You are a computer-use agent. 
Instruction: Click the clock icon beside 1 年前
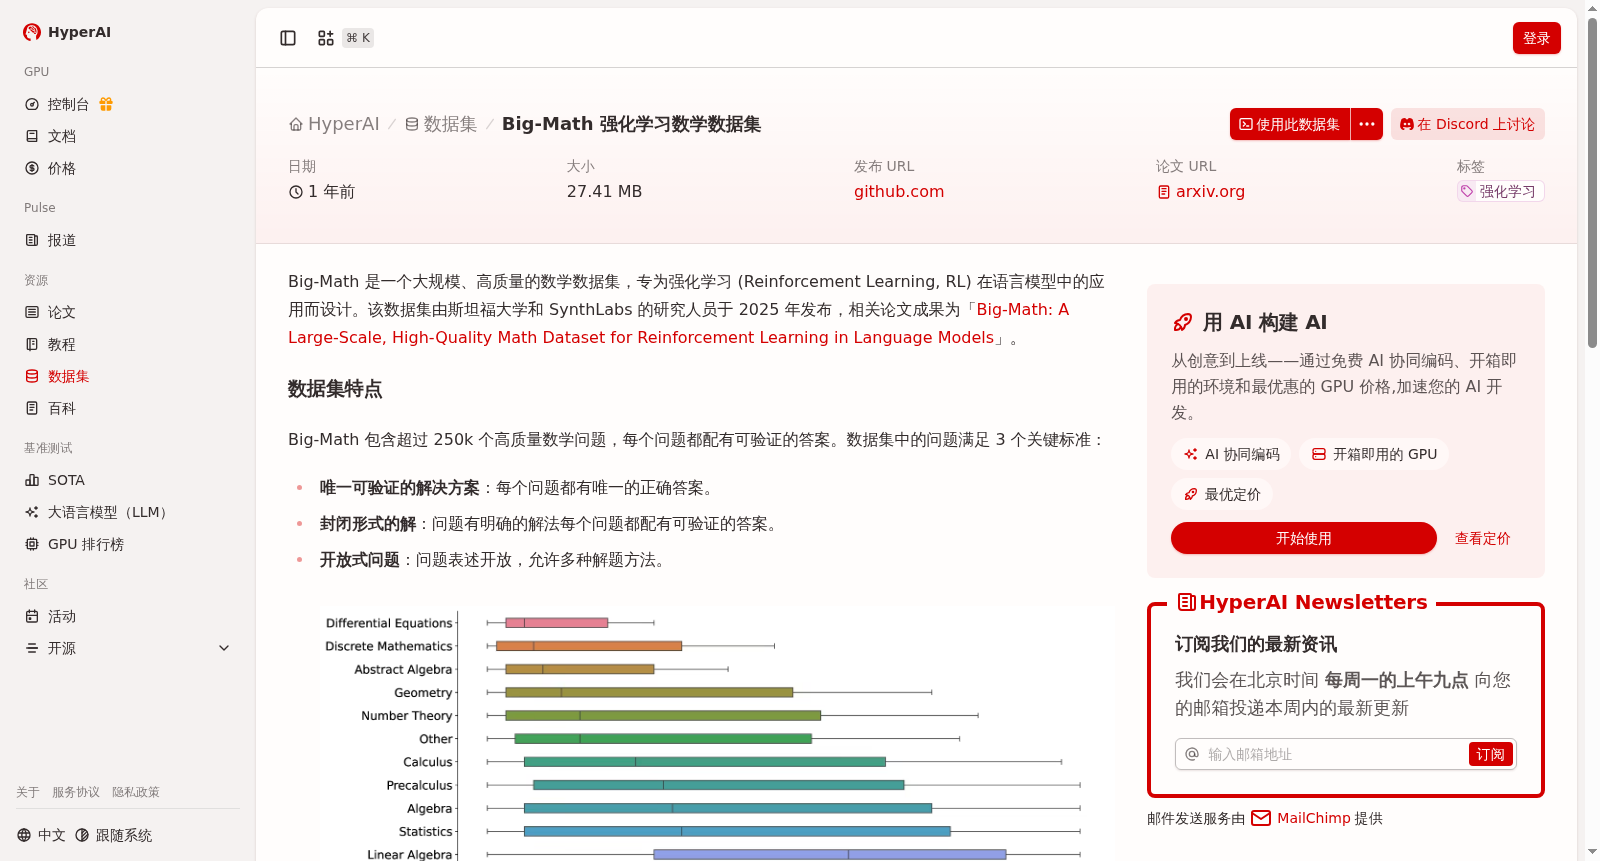[296, 192]
